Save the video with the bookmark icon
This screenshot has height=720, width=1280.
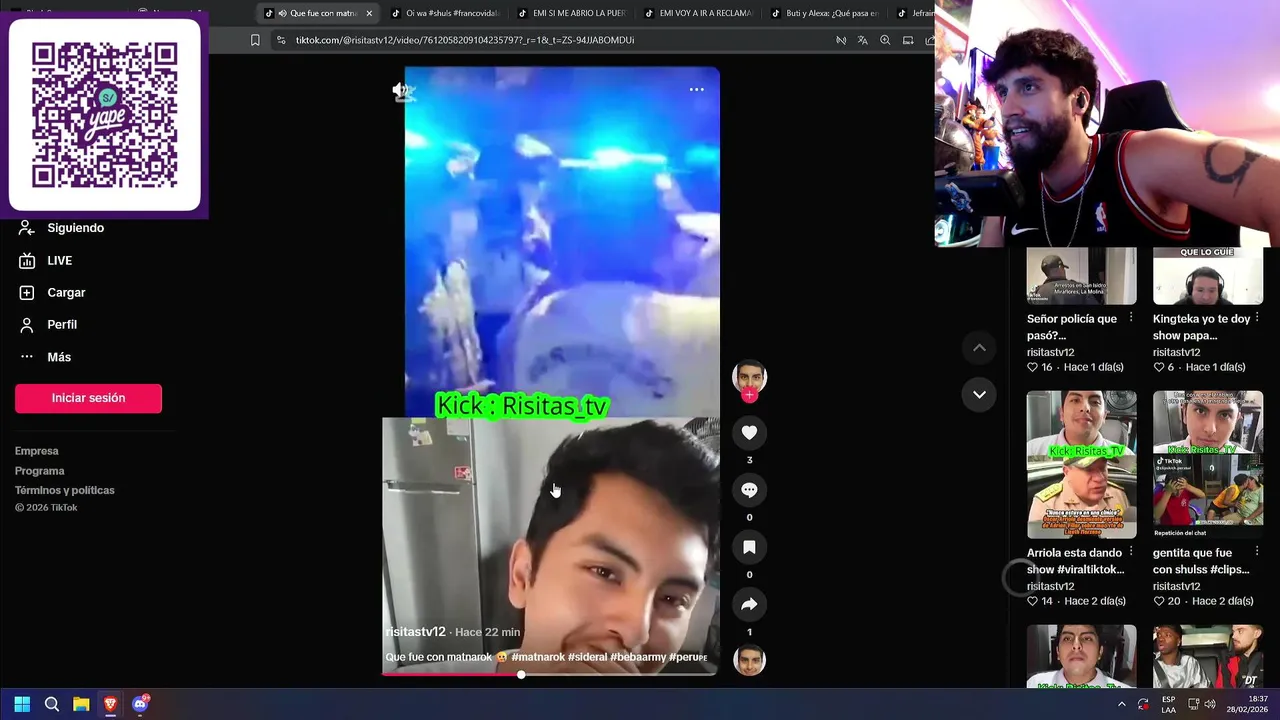click(749, 547)
